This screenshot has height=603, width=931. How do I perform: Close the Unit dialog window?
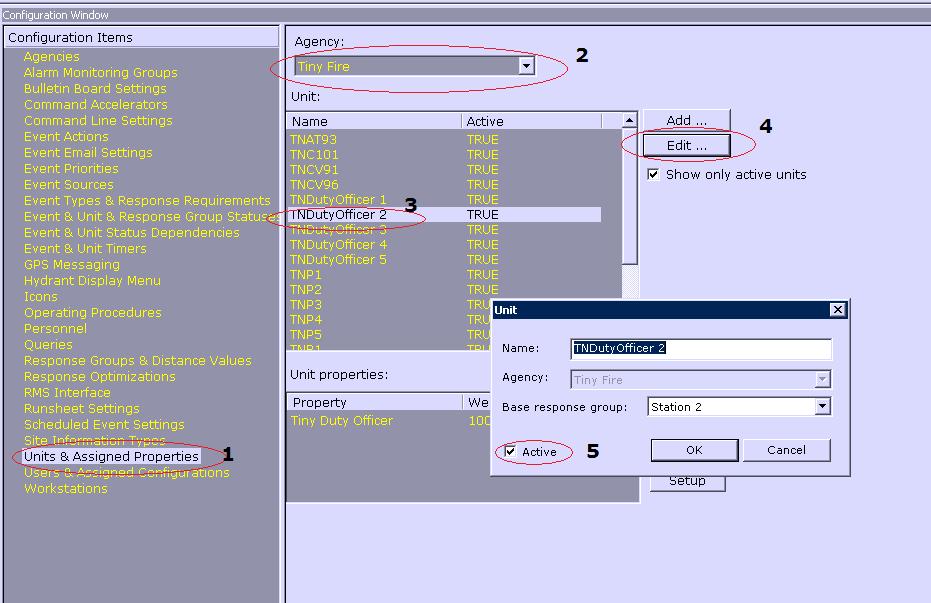pyautogui.click(x=838, y=310)
